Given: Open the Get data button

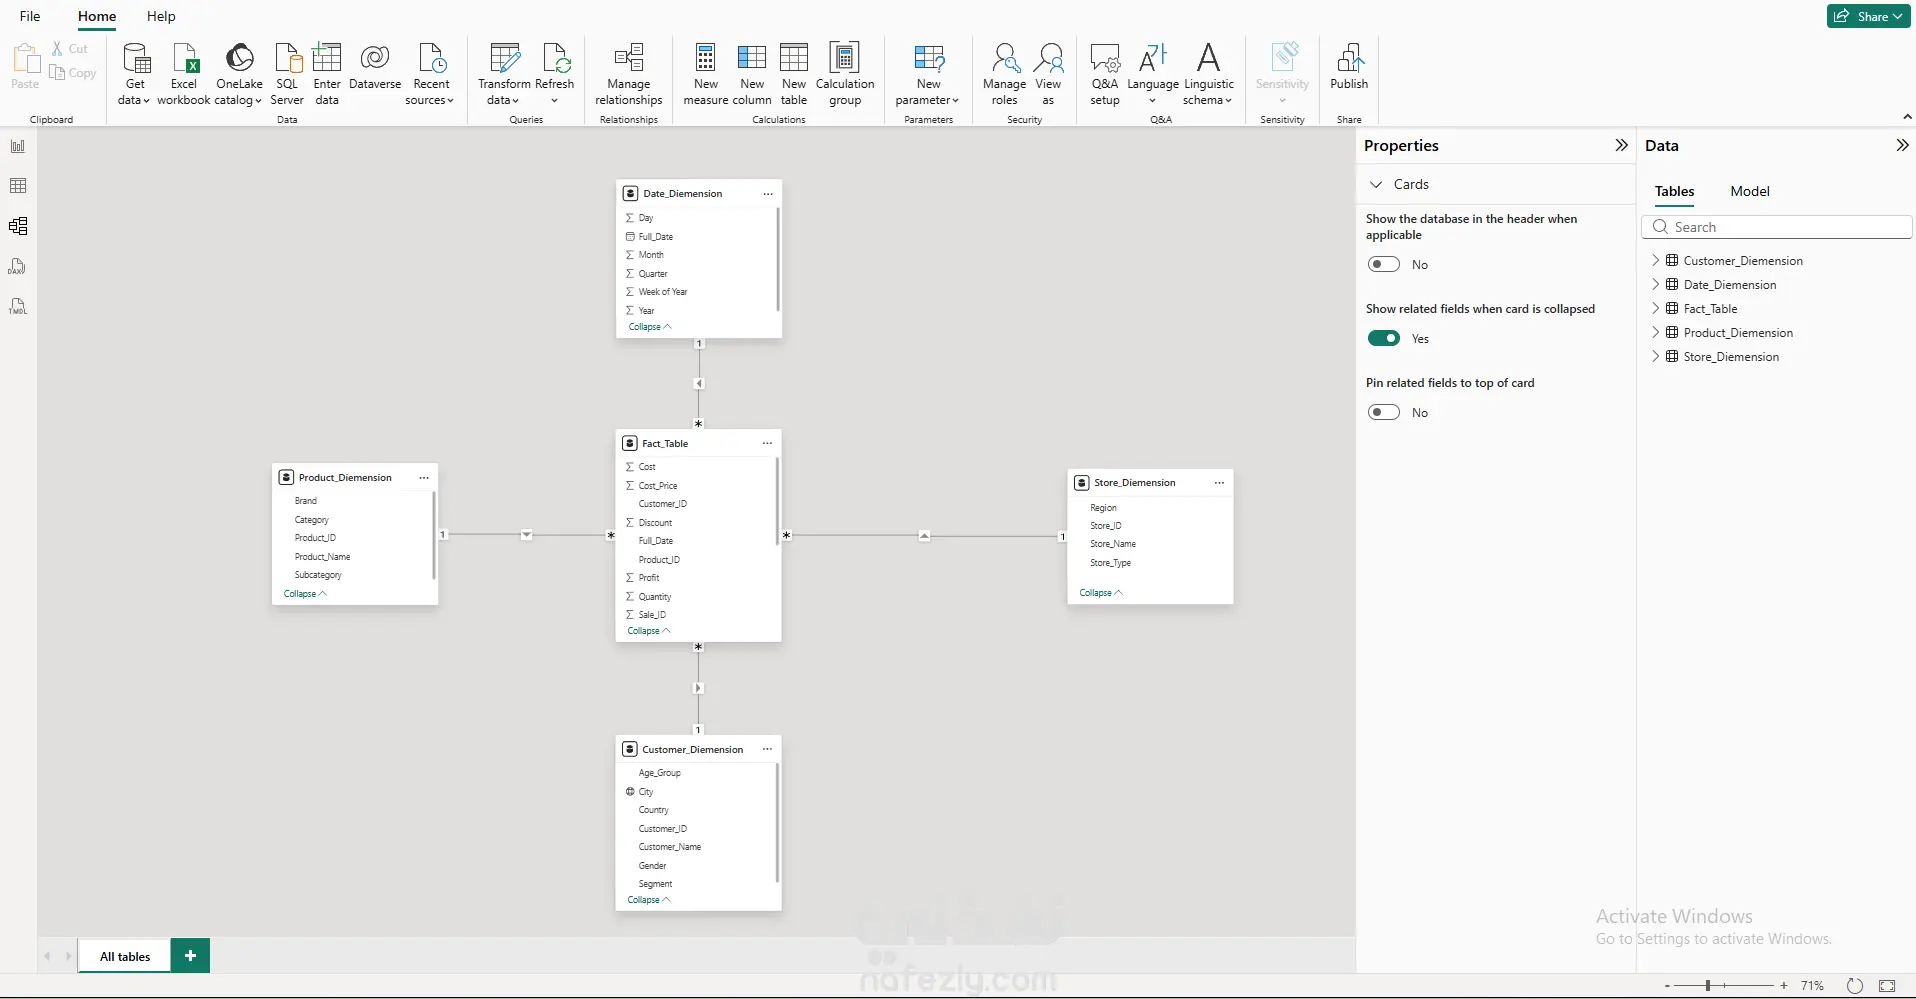Looking at the screenshot, I should pyautogui.click(x=135, y=73).
